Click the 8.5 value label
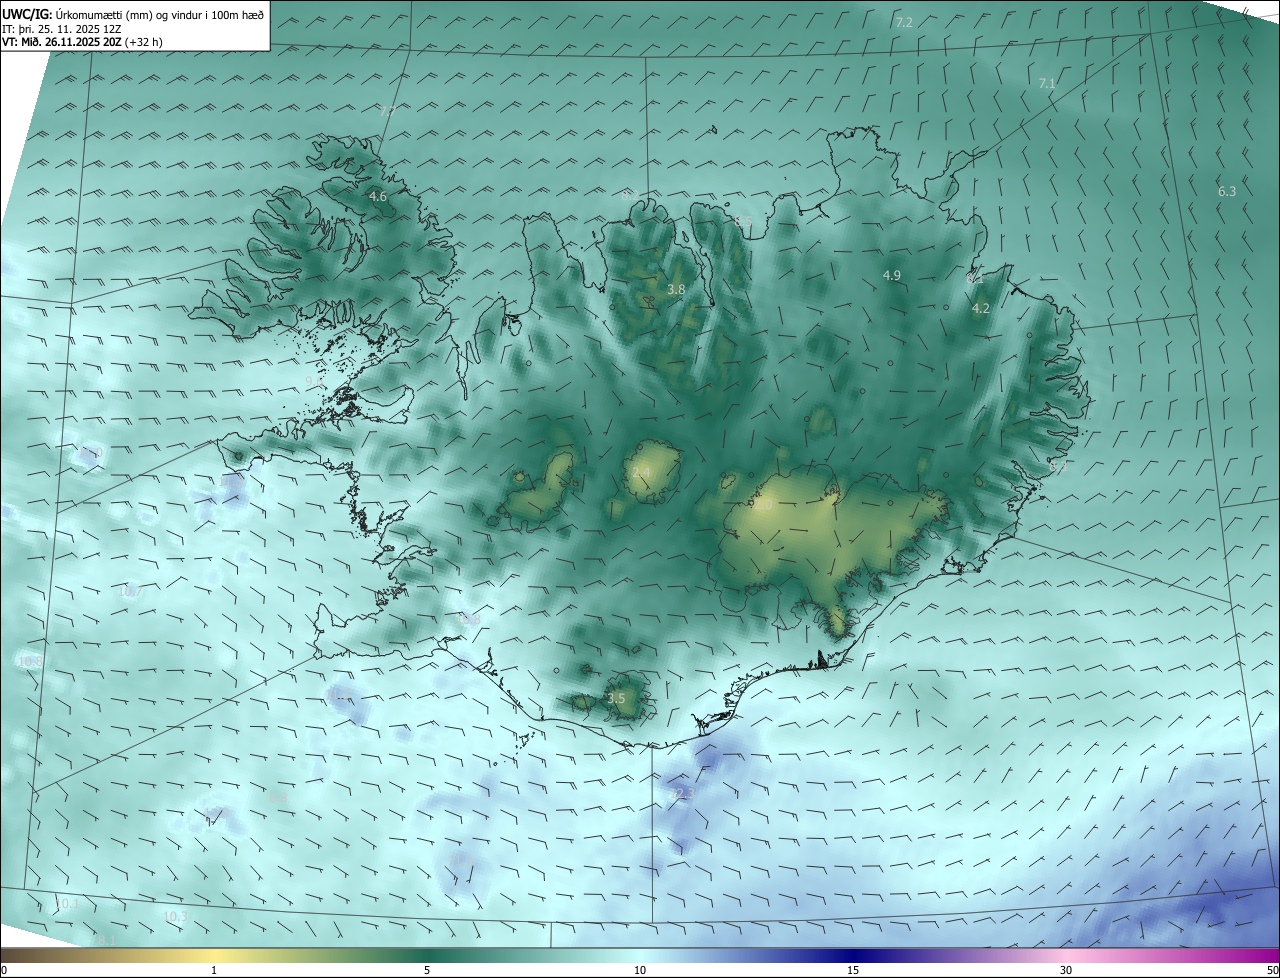This screenshot has width=1280, height=978. coord(743,221)
